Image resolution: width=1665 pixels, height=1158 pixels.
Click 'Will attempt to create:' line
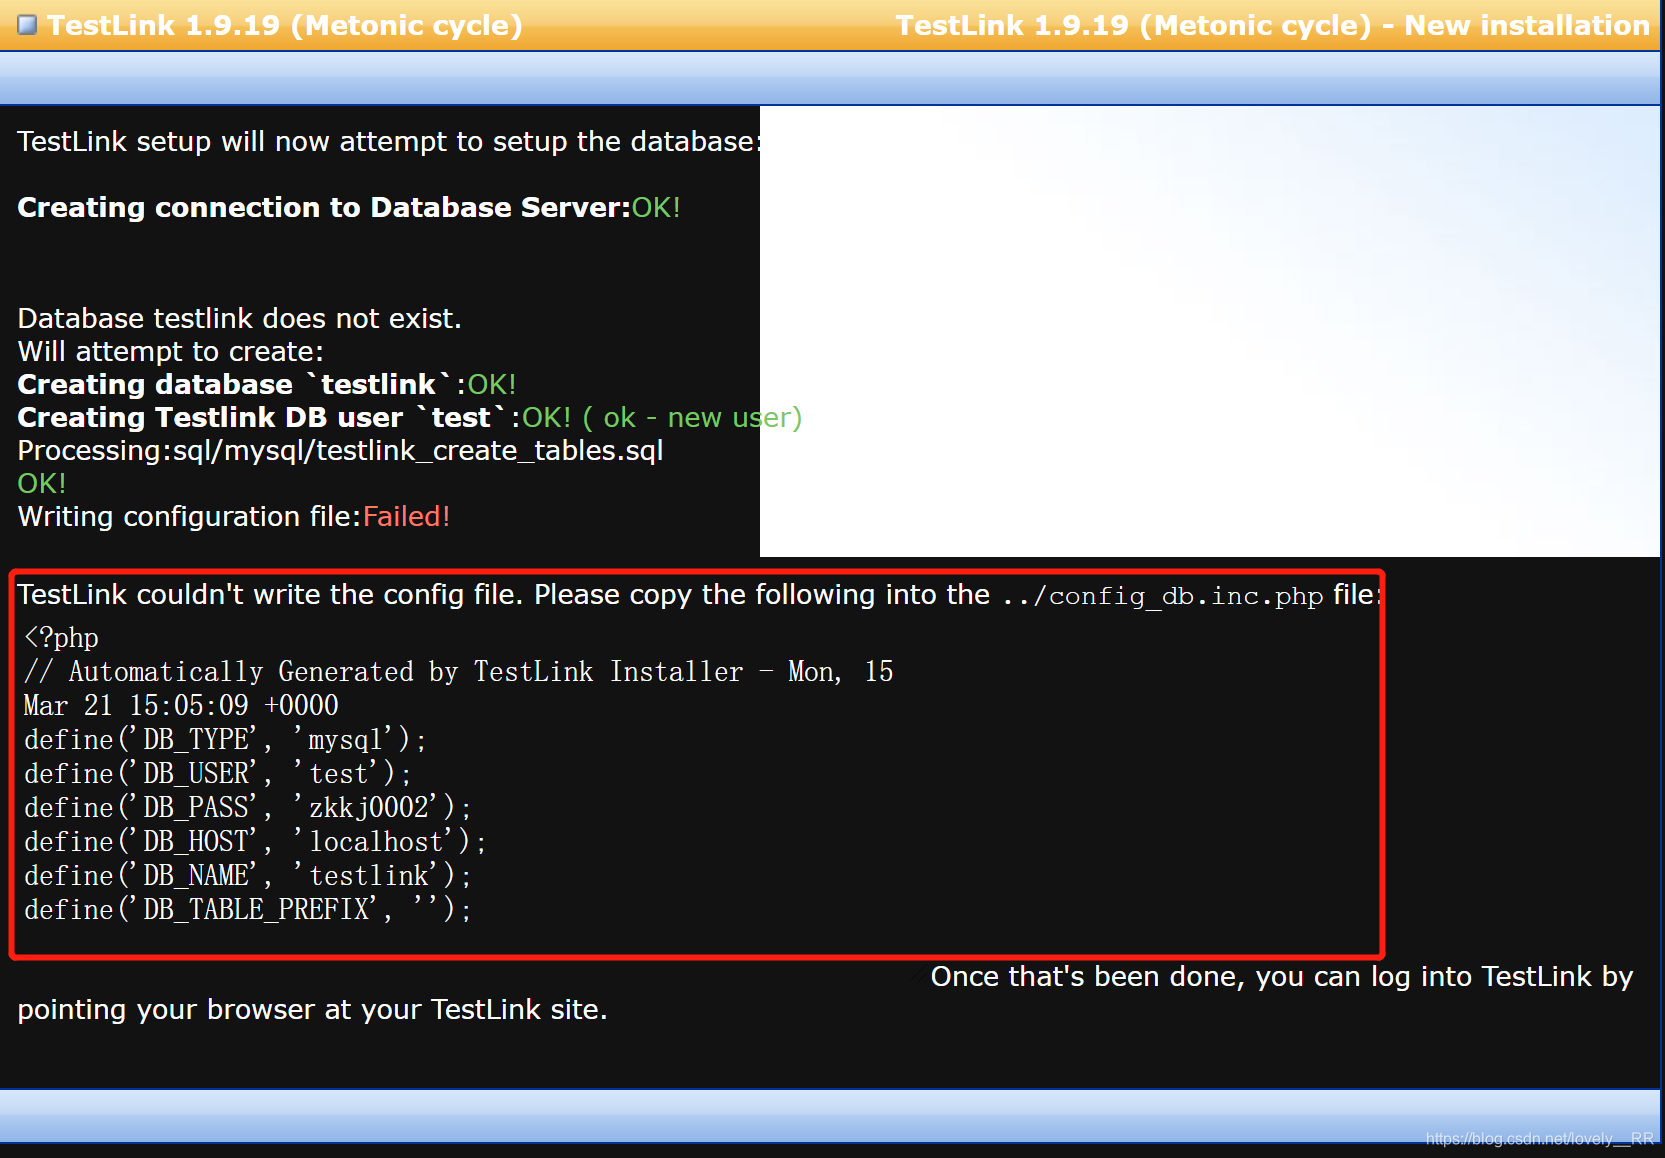pyautogui.click(x=170, y=351)
